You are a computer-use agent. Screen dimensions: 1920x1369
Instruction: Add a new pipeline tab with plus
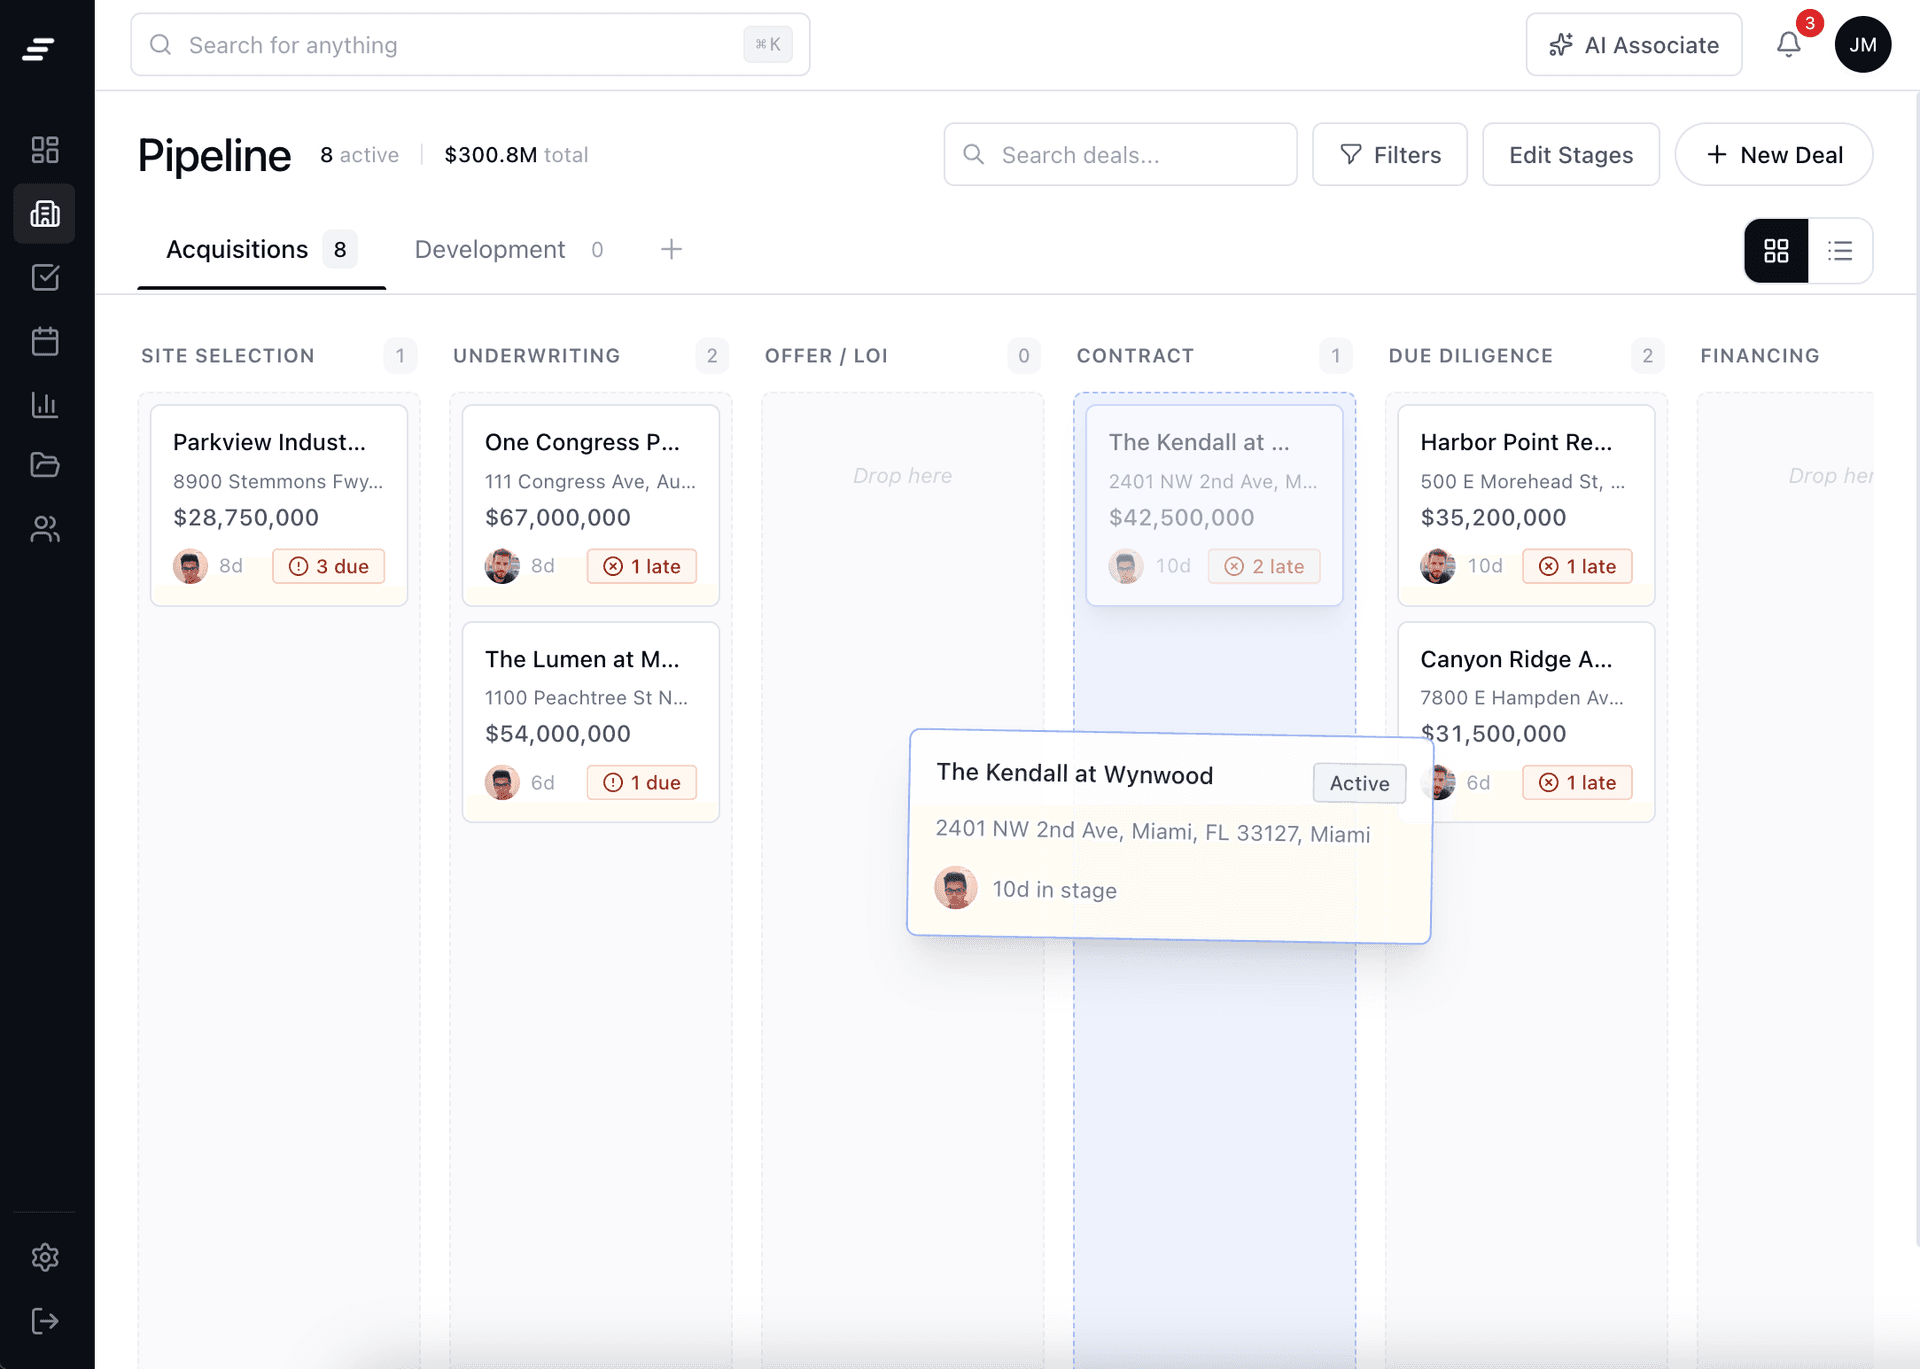[x=671, y=250]
